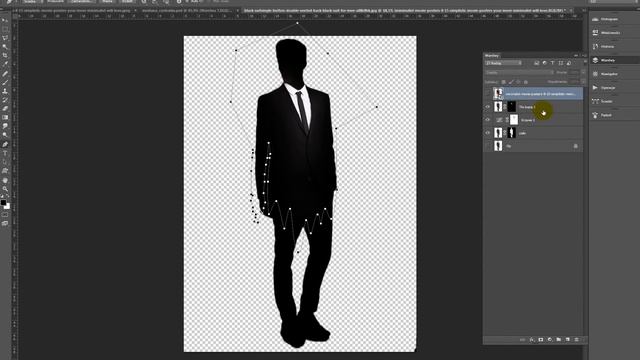Viewport: 640px width, 360px height.
Task: Toggle lock position in Layers panel
Action: point(518,82)
